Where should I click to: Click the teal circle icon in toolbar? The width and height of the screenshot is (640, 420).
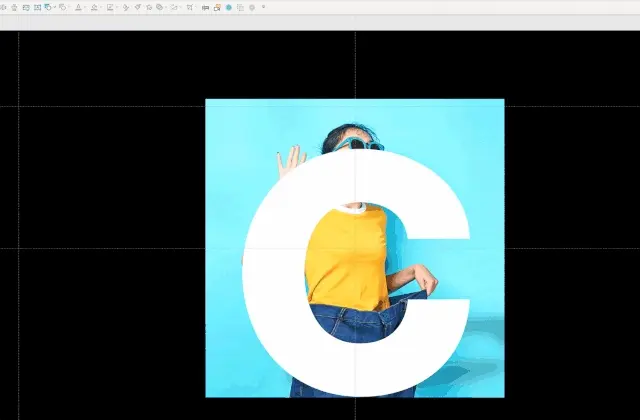click(229, 7)
